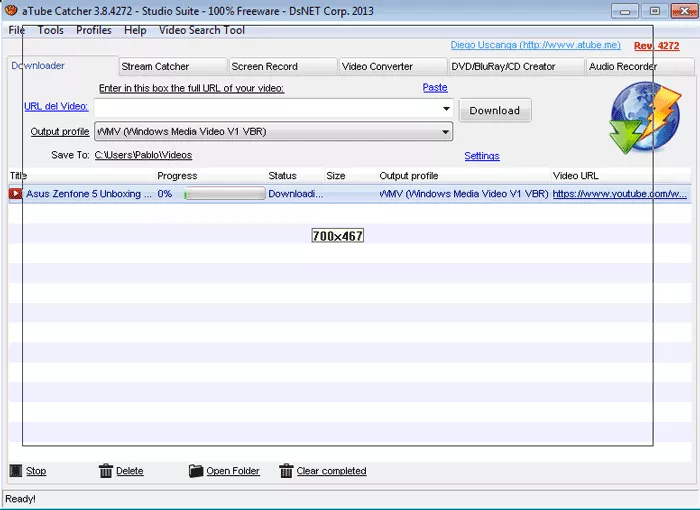Open the Profiles menu
Image resolution: width=700 pixels, height=510 pixels.
click(x=94, y=30)
